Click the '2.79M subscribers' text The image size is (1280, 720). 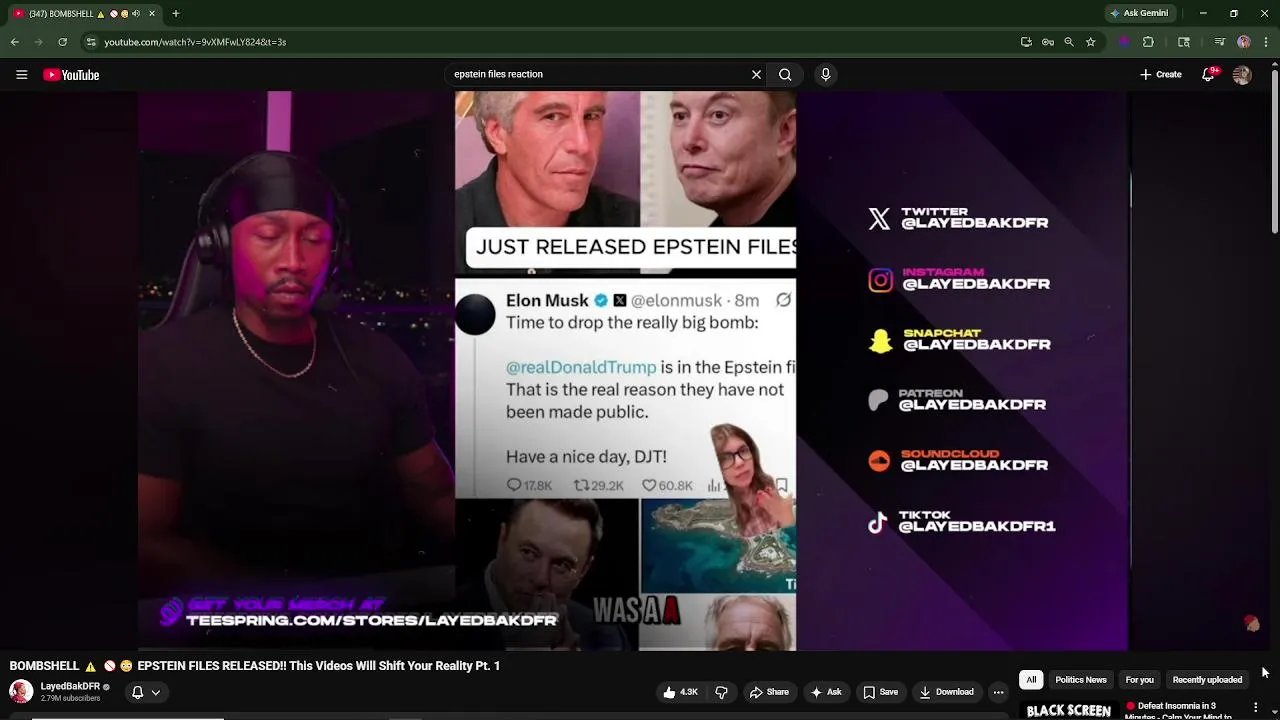click(x=70, y=698)
